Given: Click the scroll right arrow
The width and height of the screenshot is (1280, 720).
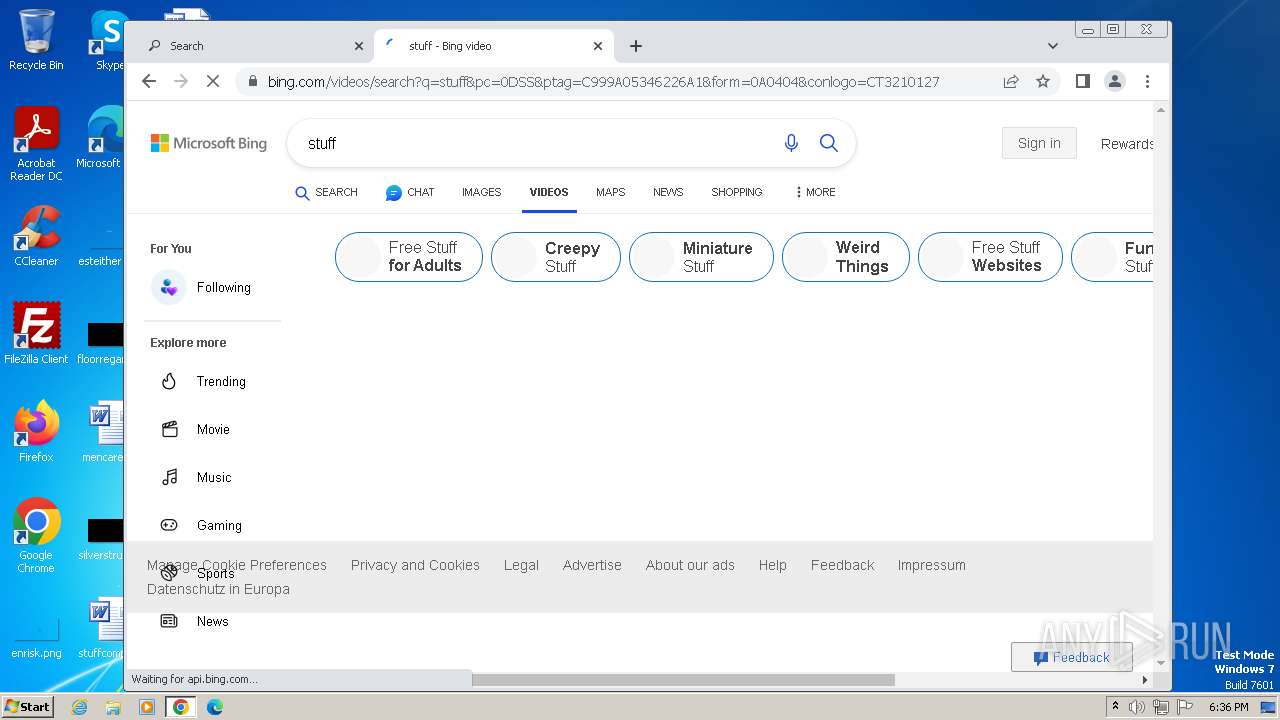Looking at the screenshot, I should 1145,680.
